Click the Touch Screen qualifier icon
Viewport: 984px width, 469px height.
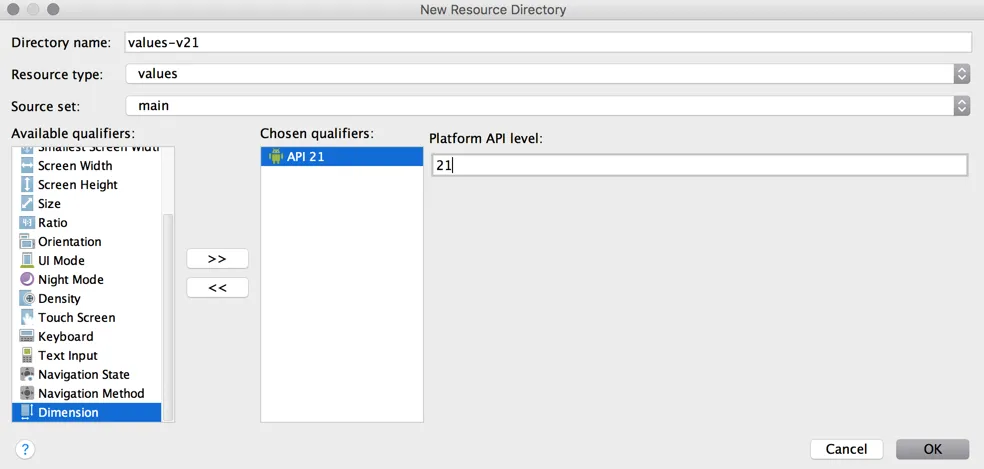pos(27,318)
